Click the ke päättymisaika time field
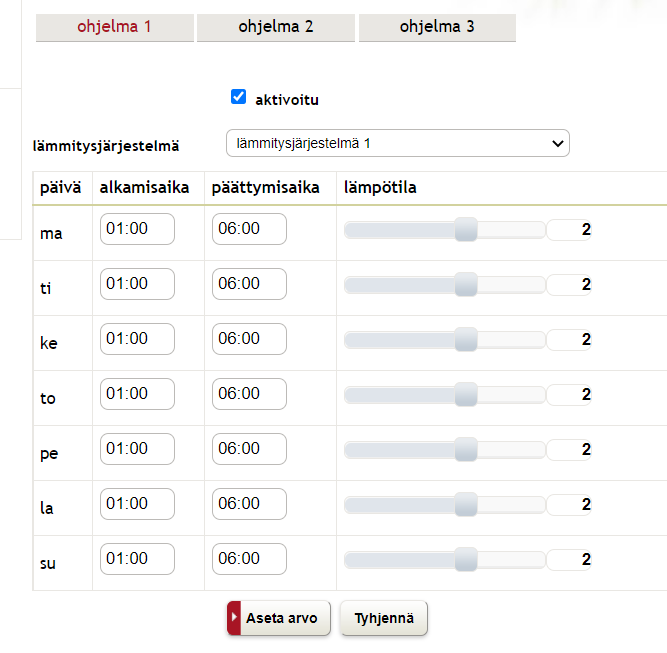Image resolution: width=667 pixels, height=653 pixels. click(x=249, y=339)
